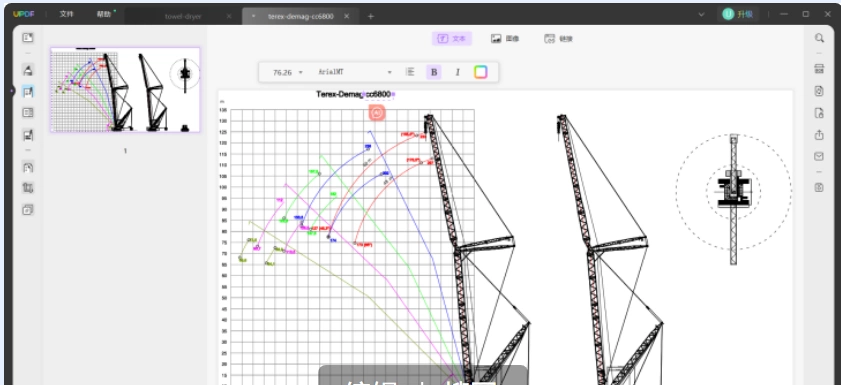Toggle Bold formatting button

pos(434,72)
